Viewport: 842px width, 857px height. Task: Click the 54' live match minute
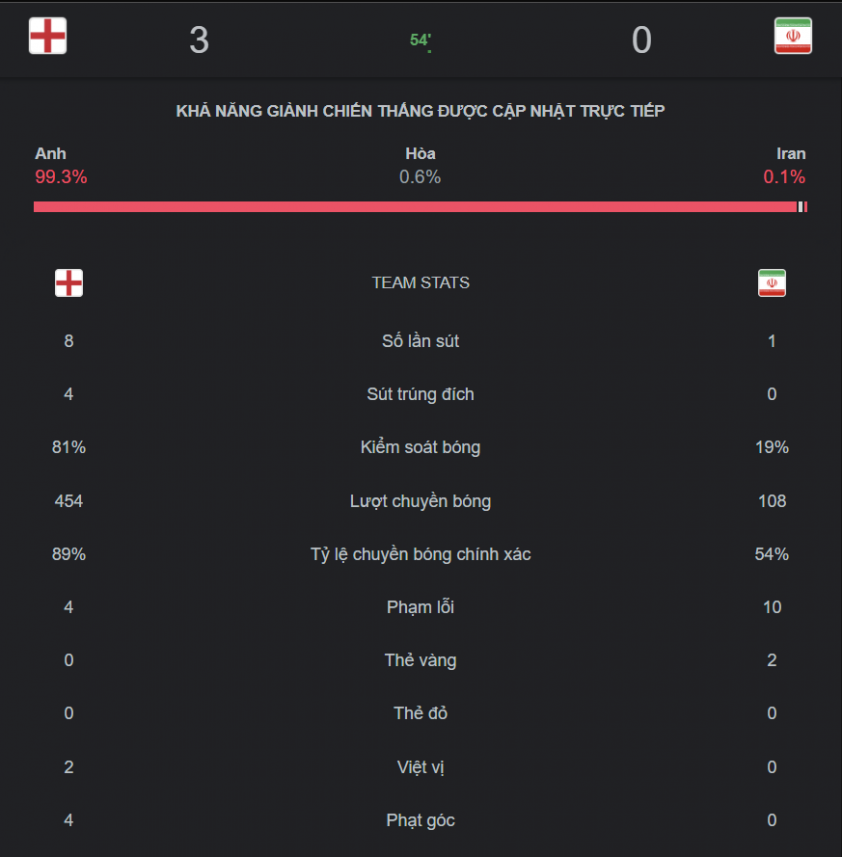pyautogui.click(x=420, y=40)
